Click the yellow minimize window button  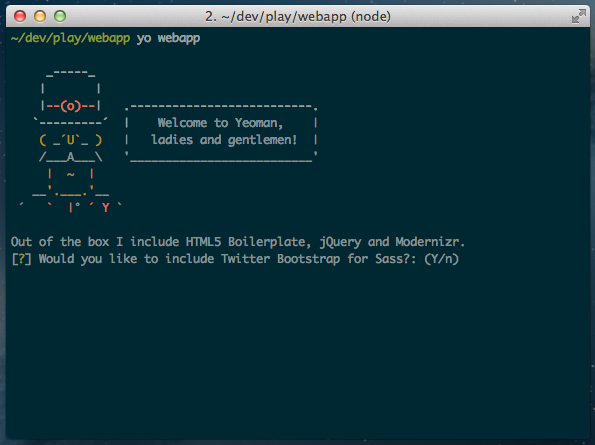point(40,16)
